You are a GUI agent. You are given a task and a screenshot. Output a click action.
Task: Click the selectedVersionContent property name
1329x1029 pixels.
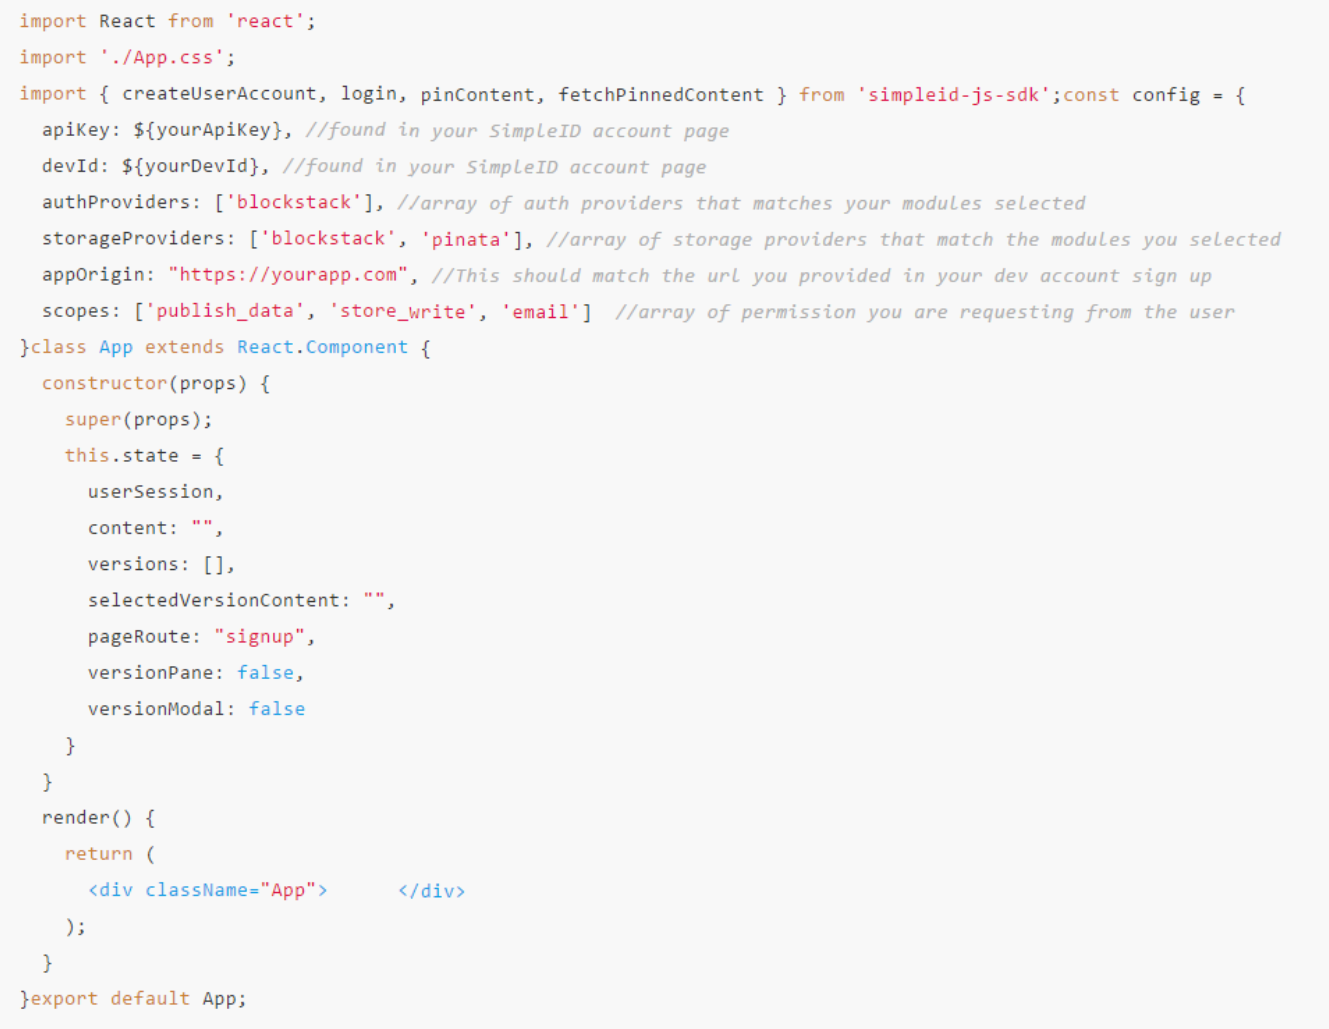(214, 600)
